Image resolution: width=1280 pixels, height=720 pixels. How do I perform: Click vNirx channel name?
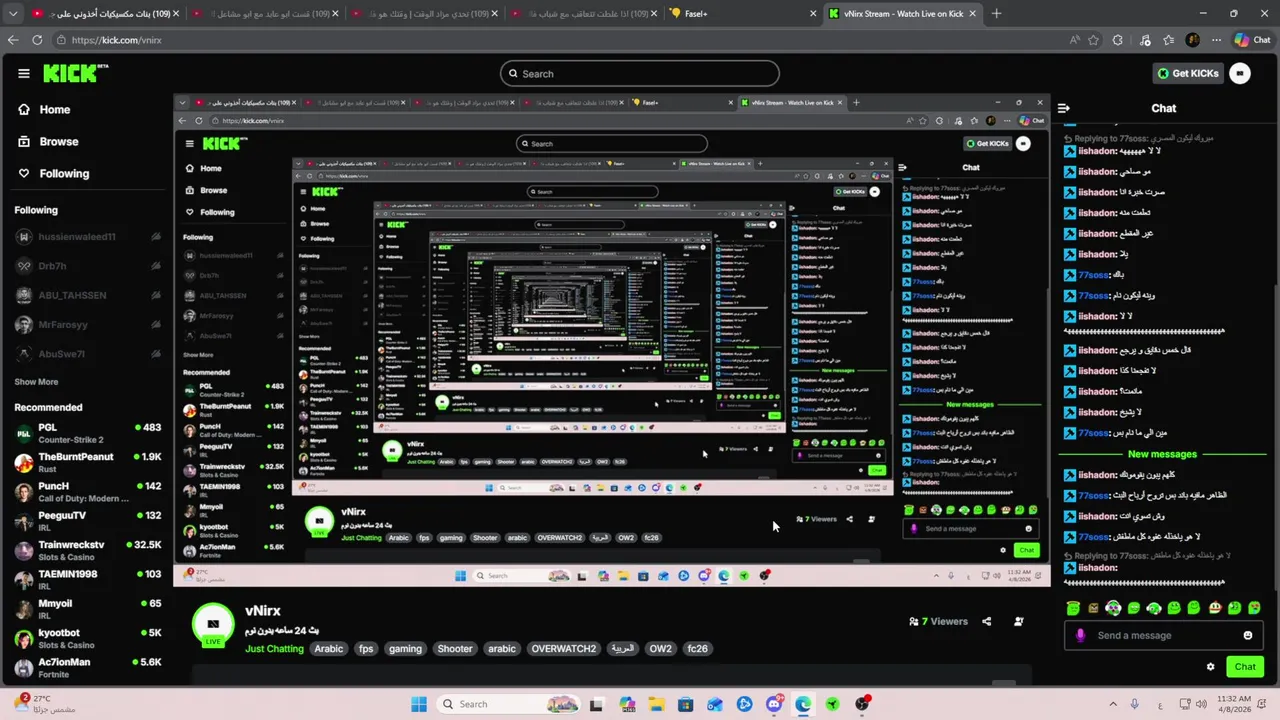pos(263,611)
